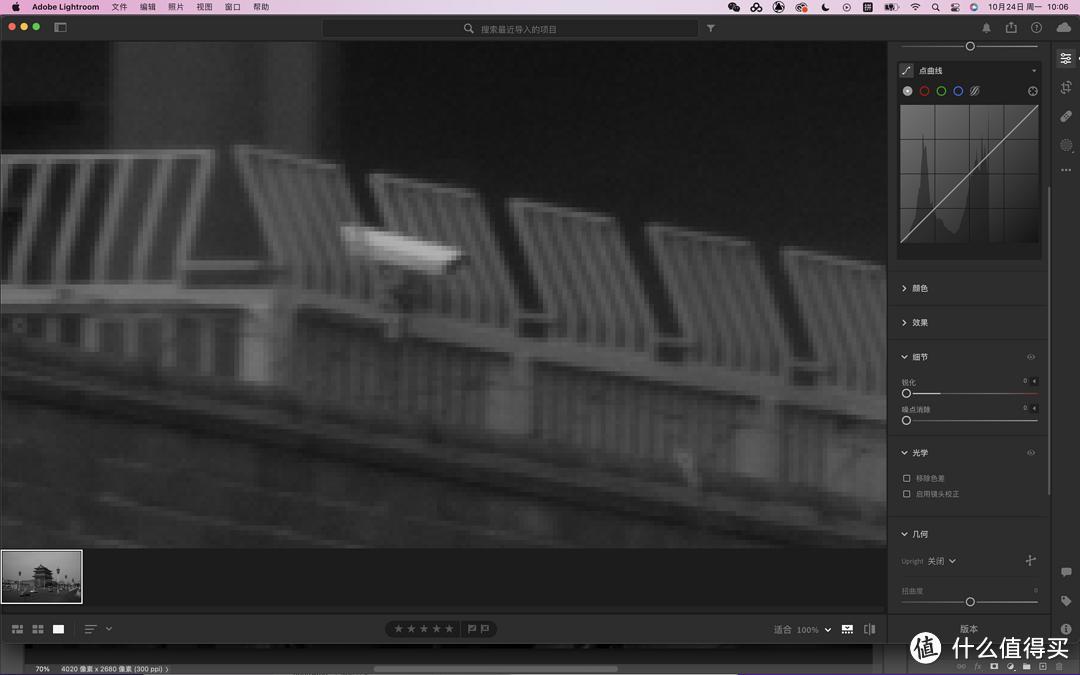Toggle the 细节 panel visibility eye
The image size is (1080, 675).
[x=1030, y=356]
